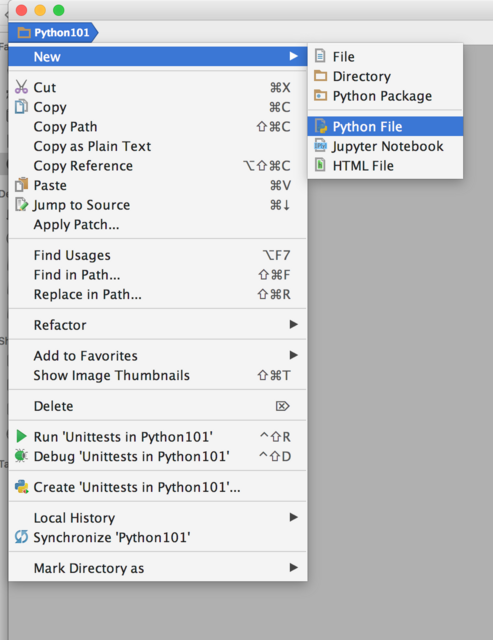Click the green zoom window button
The height and width of the screenshot is (640, 493).
(59, 10)
